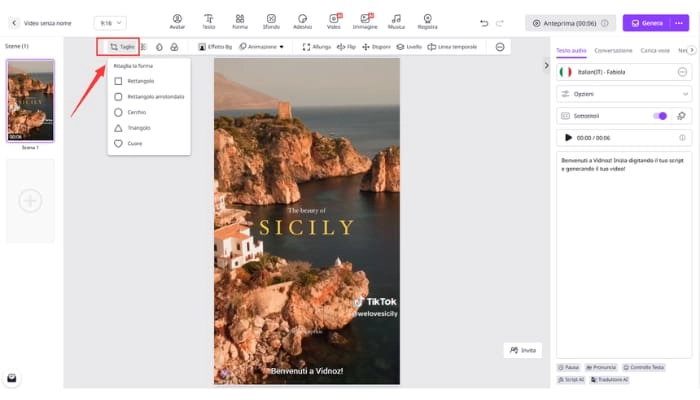700x400 pixels.
Task: Select the Testo tool
Action: [208, 21]
